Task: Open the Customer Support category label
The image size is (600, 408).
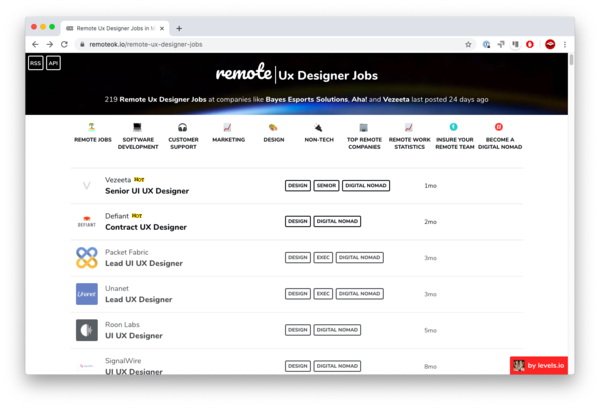Action: coord(183,143)
